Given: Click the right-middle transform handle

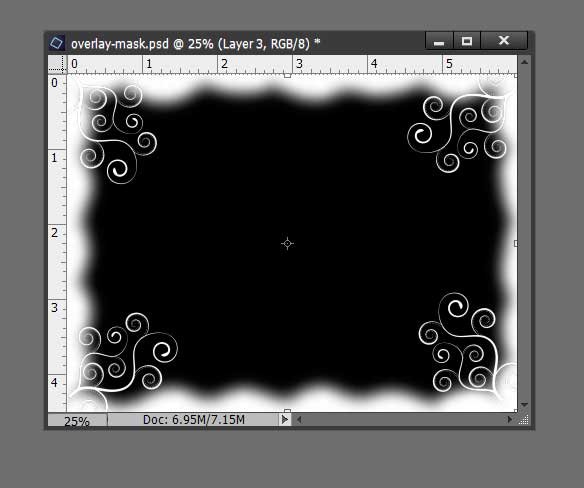Looking at the screenshot, I should click(515, 243).
